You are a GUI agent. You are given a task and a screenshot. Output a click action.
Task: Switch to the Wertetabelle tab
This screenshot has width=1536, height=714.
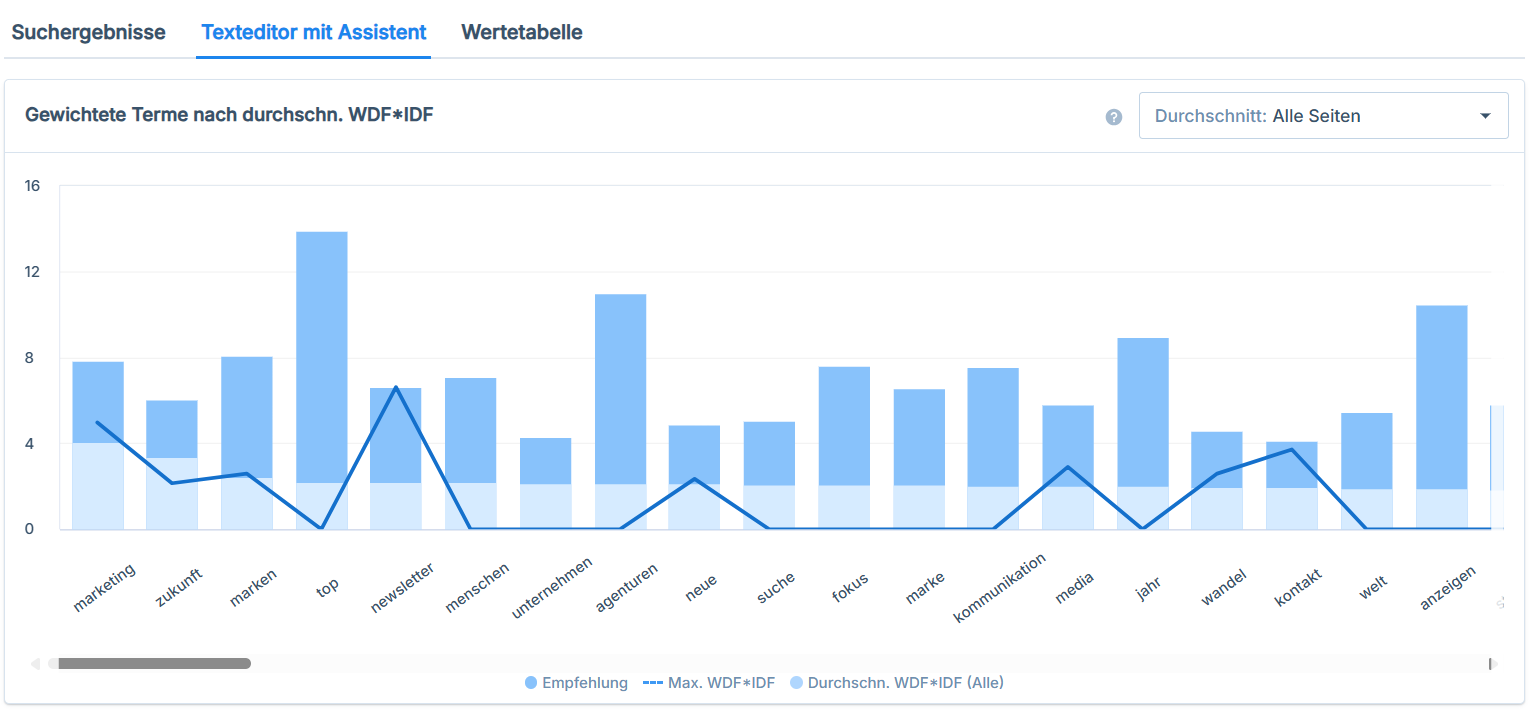pyautogui.click(x=521, y=32)
